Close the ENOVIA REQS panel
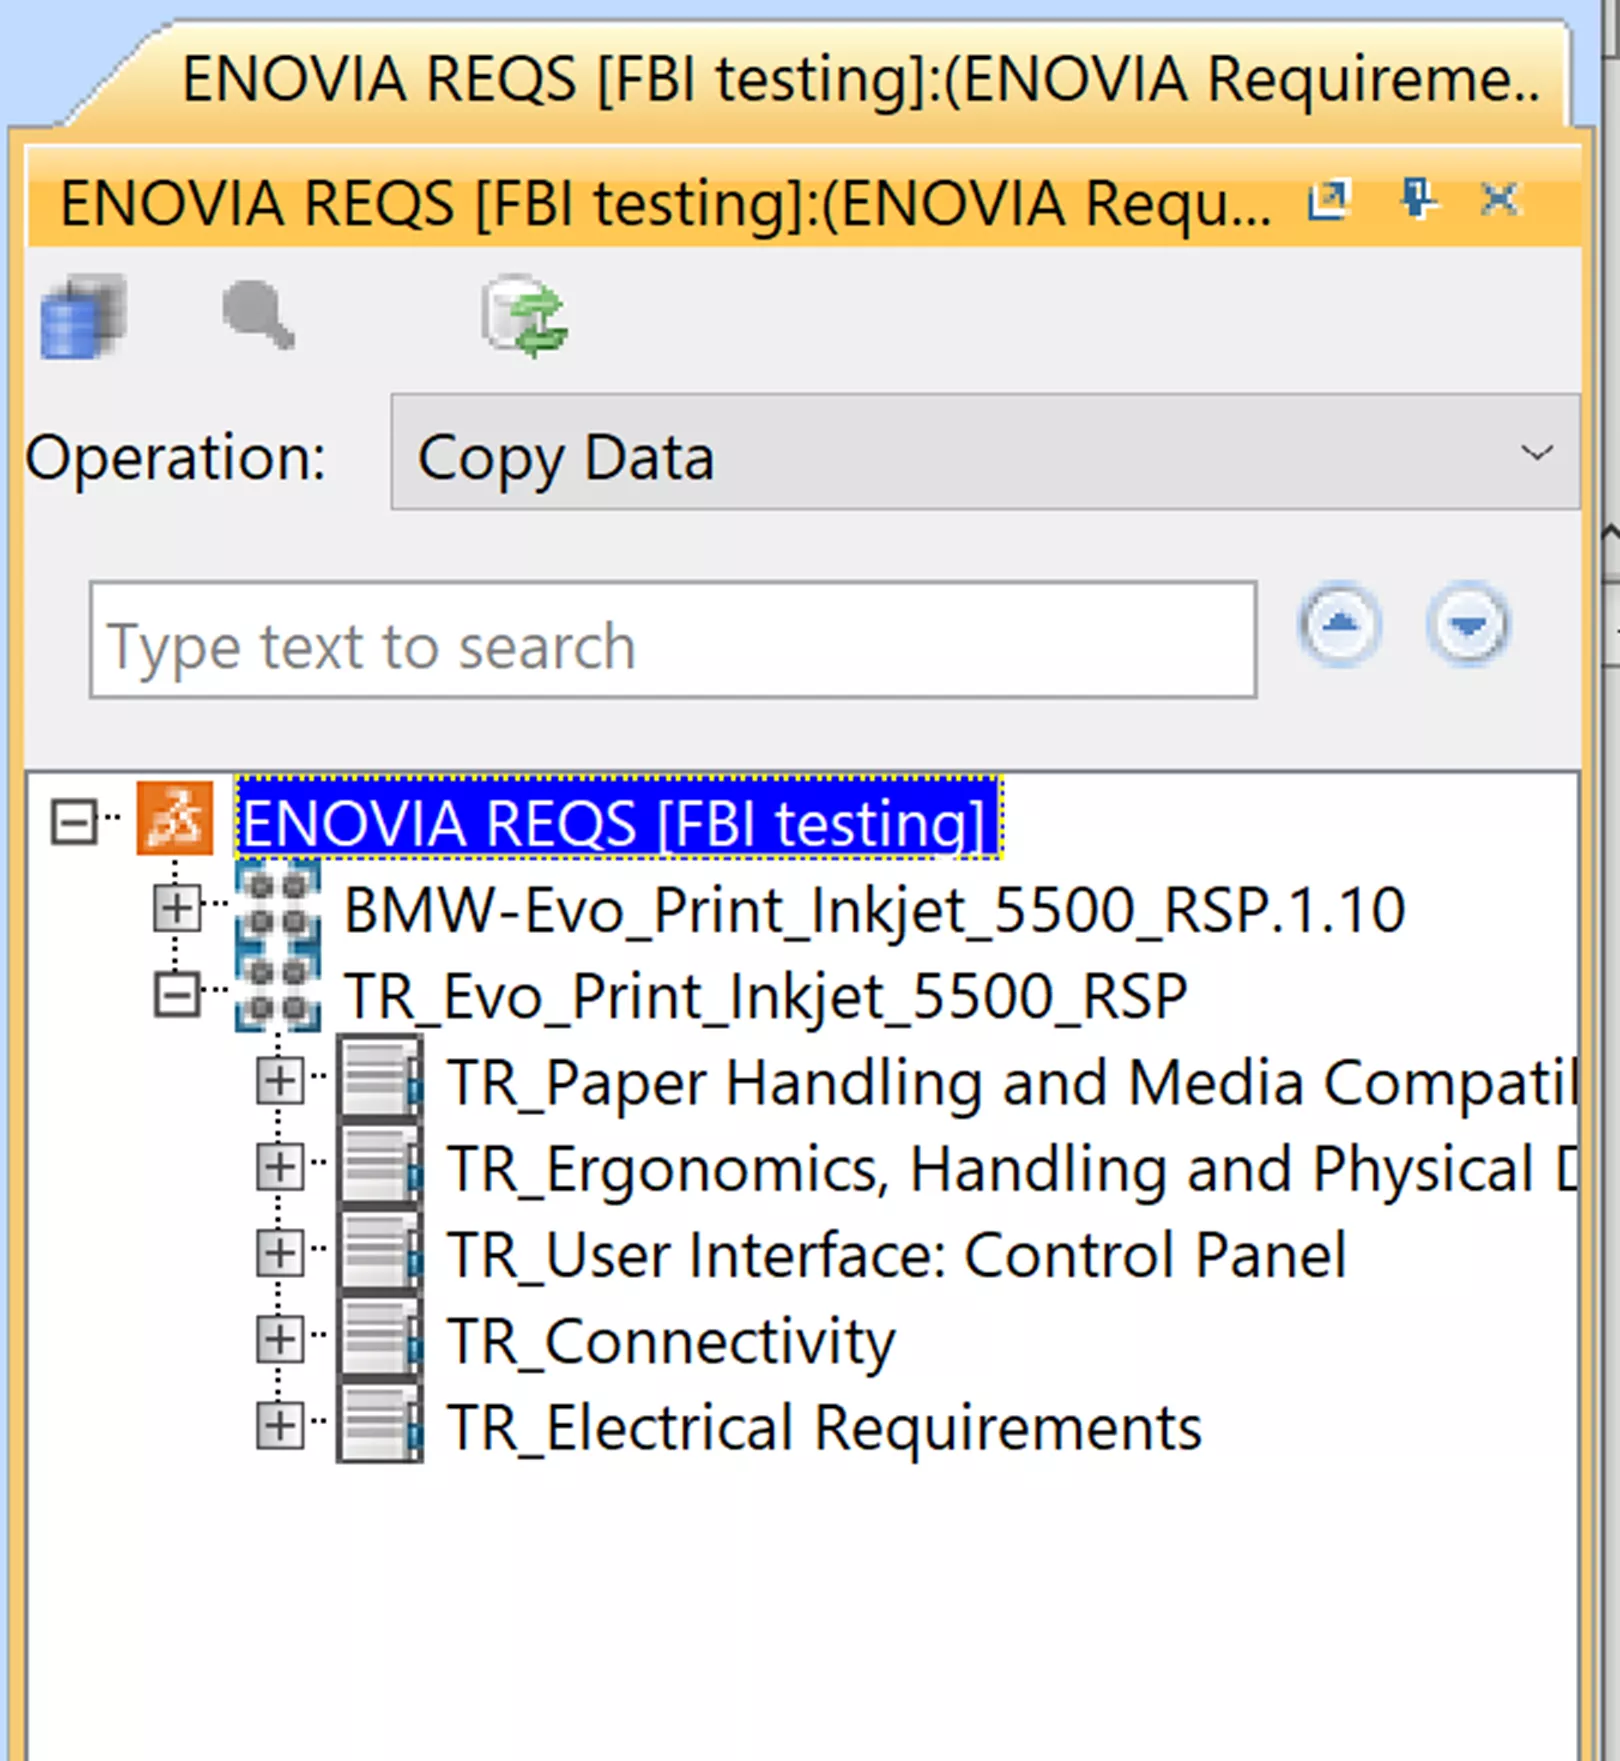This screenshot has width=1620, height=1761. (x=1499, y=199)
